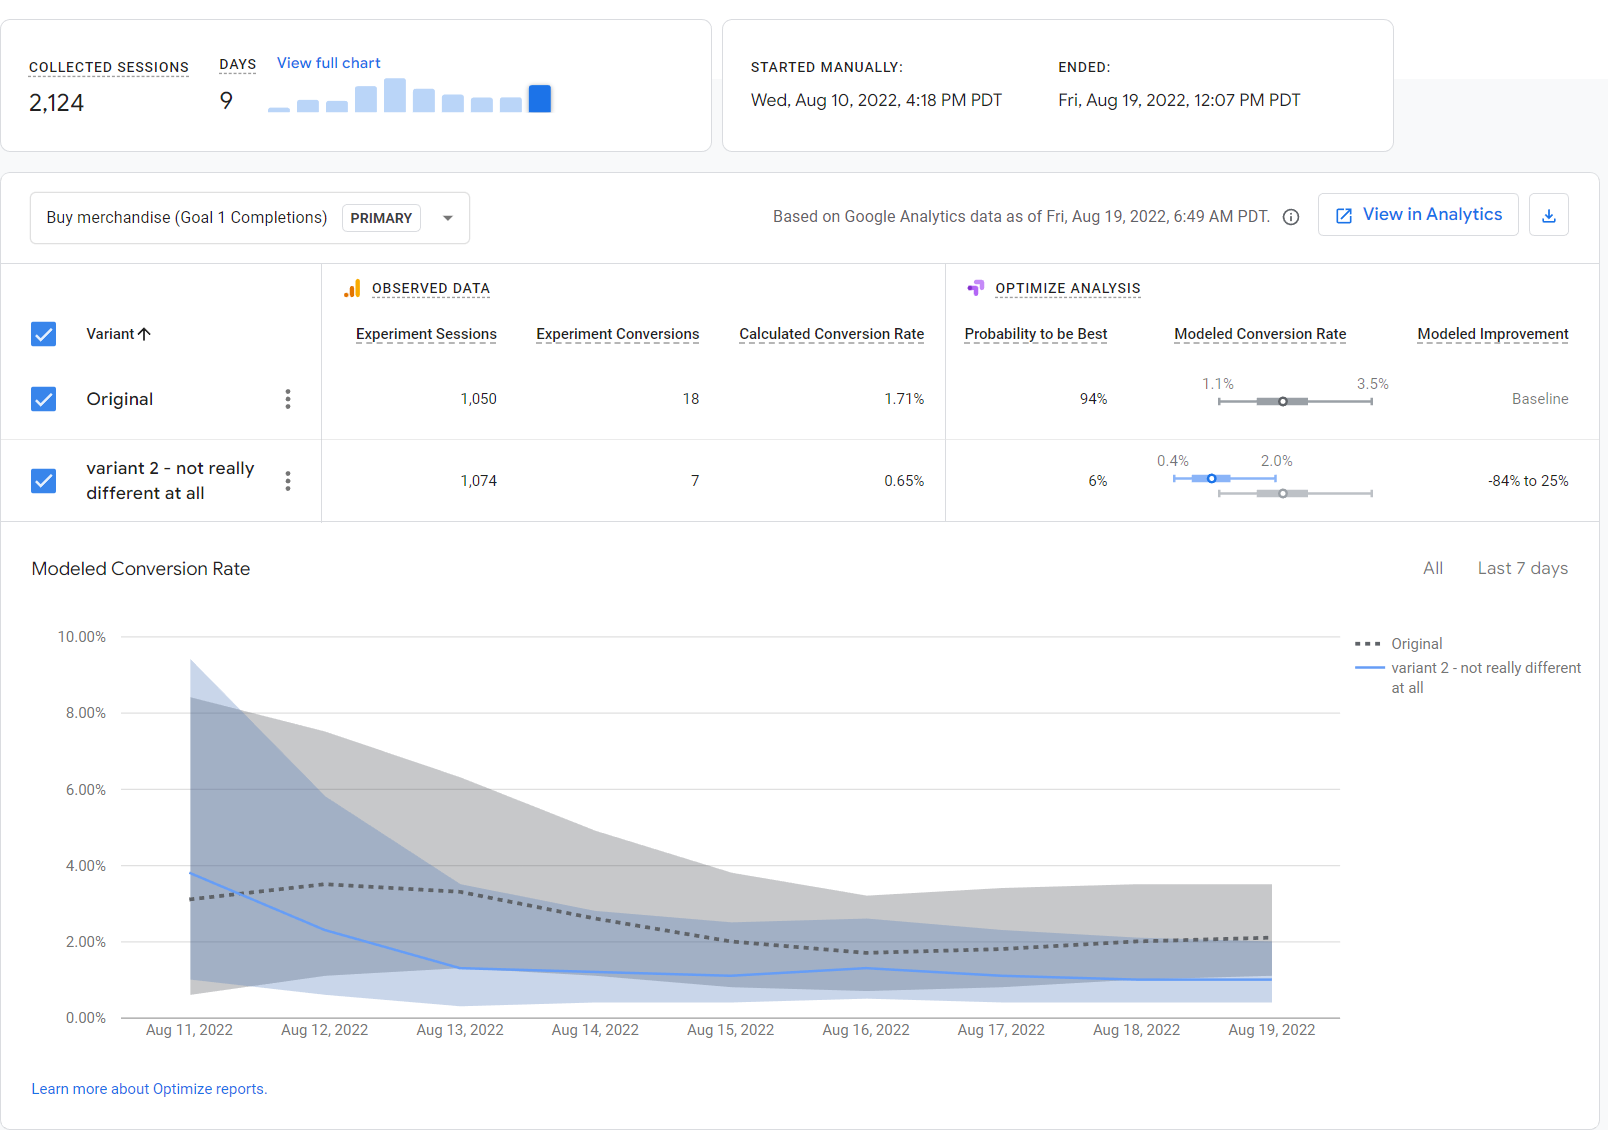
Task: Click the OBSERVED DATA heading
Action: 431,289
